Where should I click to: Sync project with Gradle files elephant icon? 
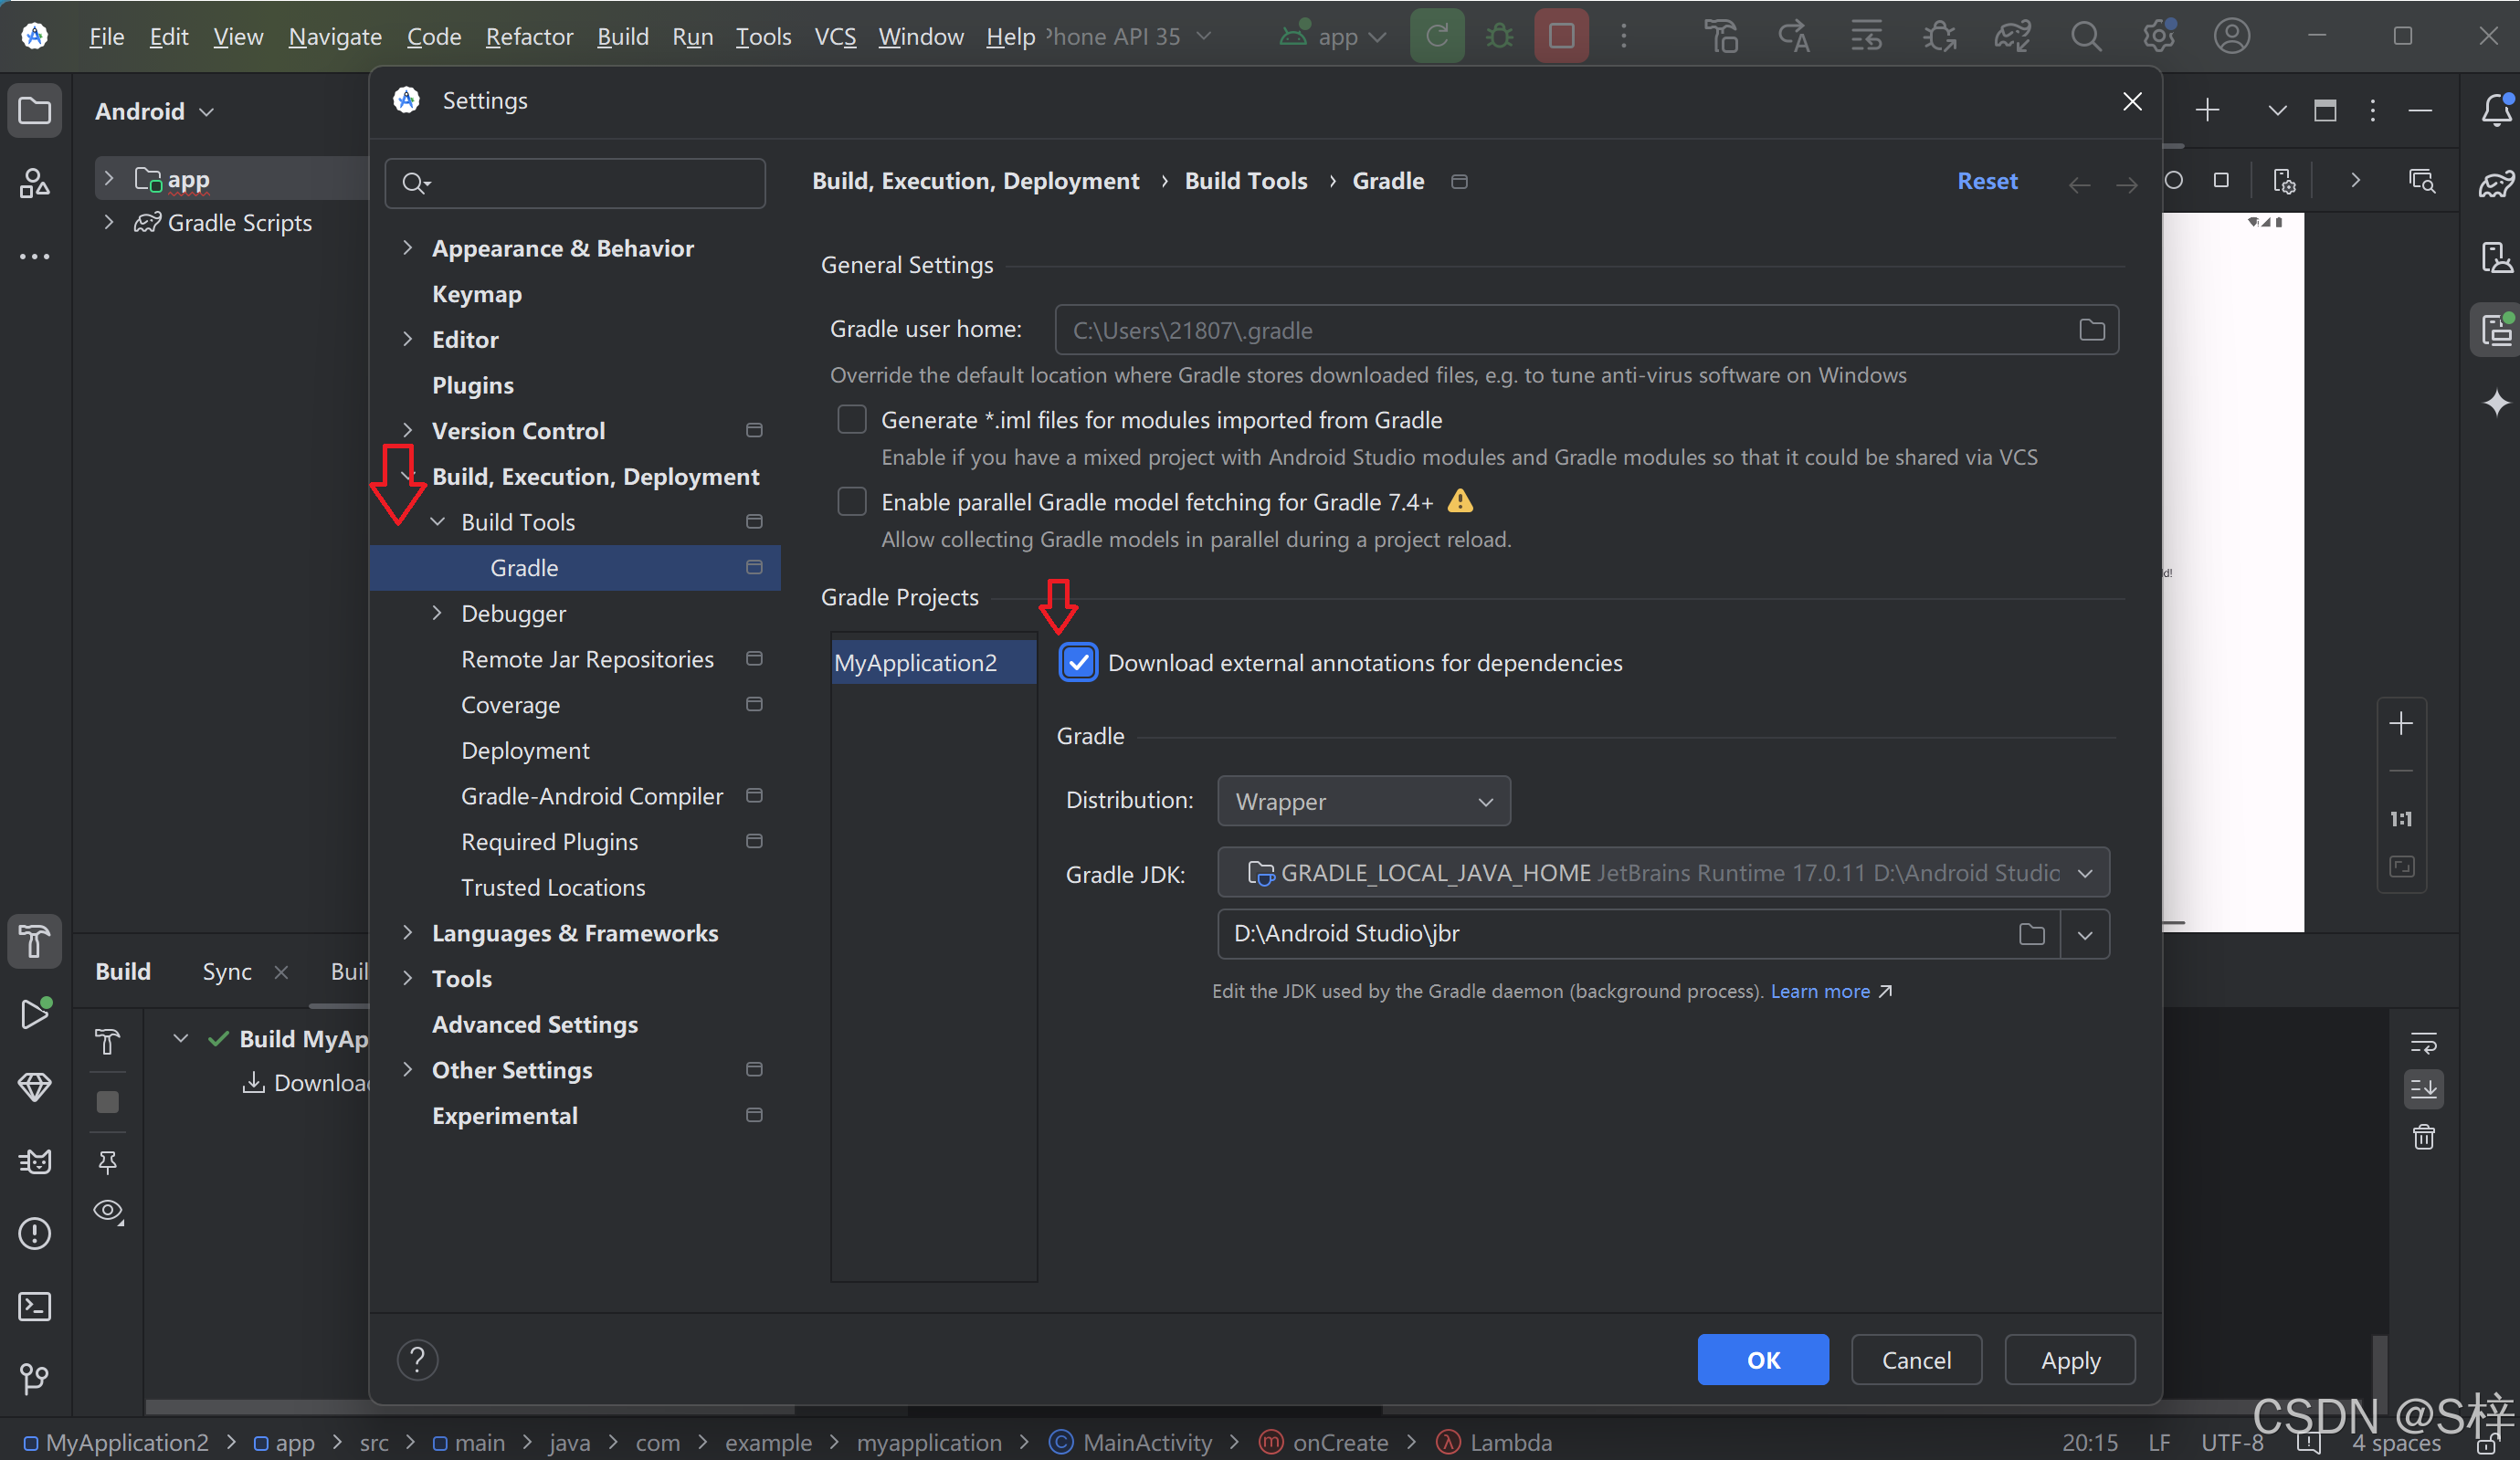click(2012, 37)
